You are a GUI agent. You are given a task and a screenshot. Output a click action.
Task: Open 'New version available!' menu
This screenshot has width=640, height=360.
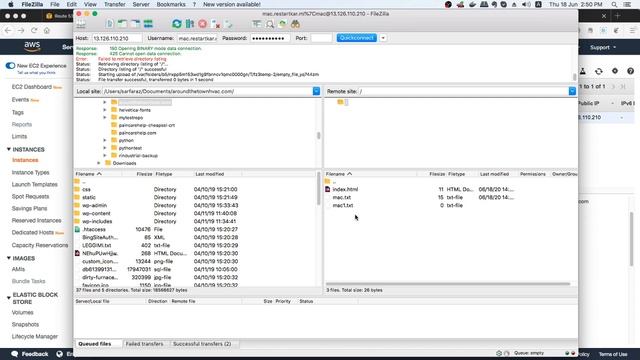coord(232,4)
